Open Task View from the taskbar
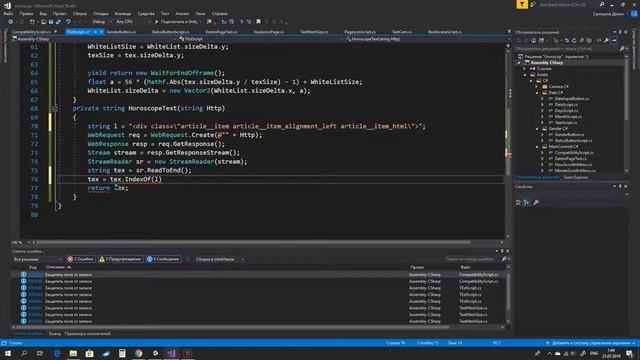This screenshot has width=640, height=360. pyautogui.click(x=40, y=353)
